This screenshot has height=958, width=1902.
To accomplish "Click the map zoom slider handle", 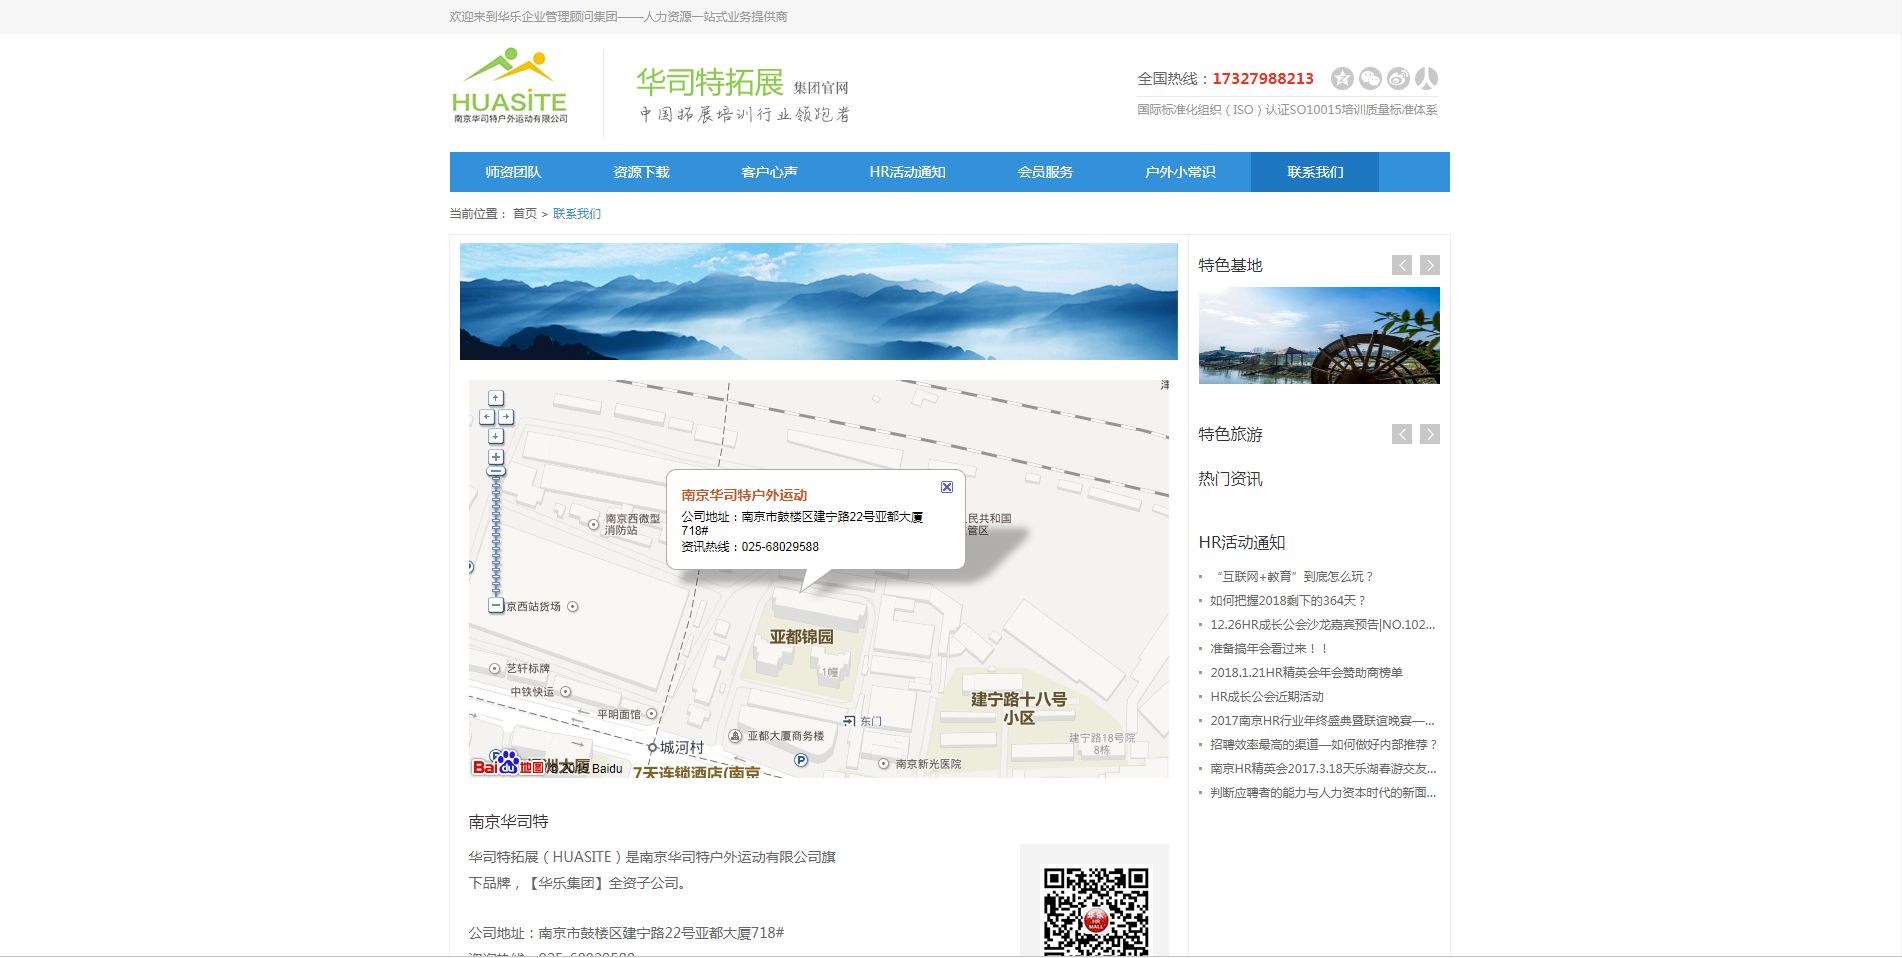I will [x=496, y=471].
